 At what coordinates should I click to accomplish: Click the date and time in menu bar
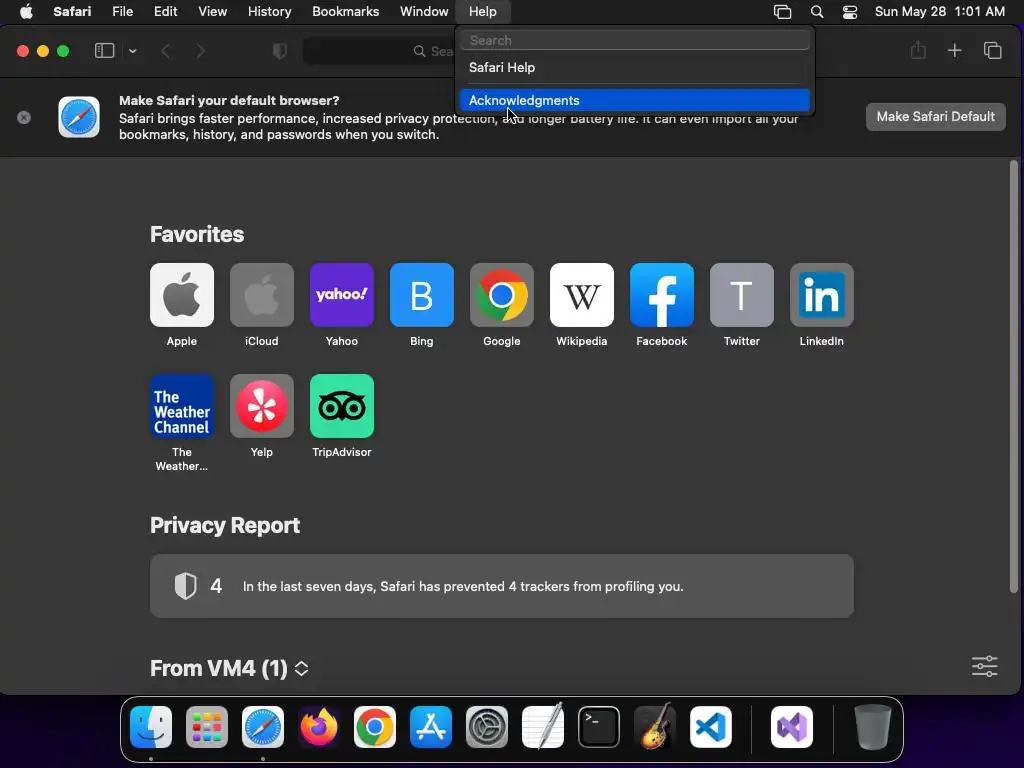point(940,12)
